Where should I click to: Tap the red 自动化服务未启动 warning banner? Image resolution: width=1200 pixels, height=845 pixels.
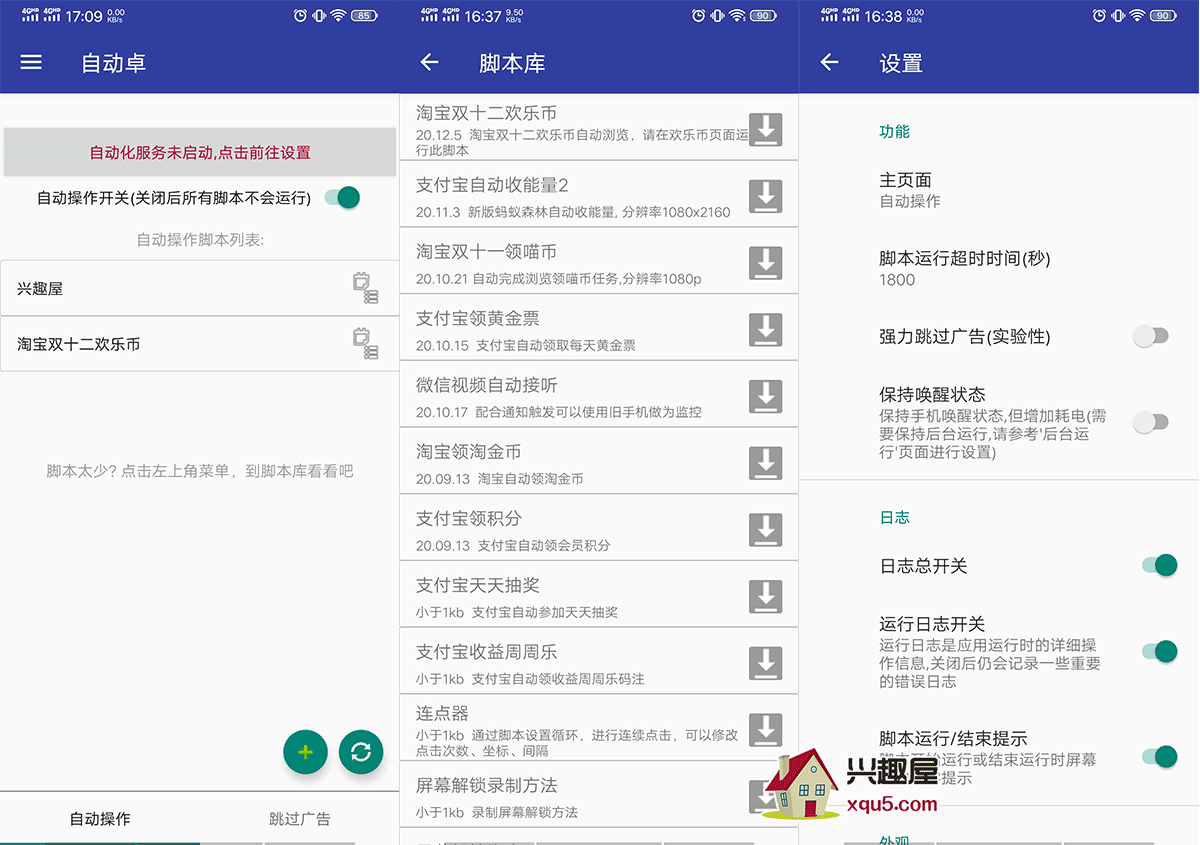tap(200, 152)
